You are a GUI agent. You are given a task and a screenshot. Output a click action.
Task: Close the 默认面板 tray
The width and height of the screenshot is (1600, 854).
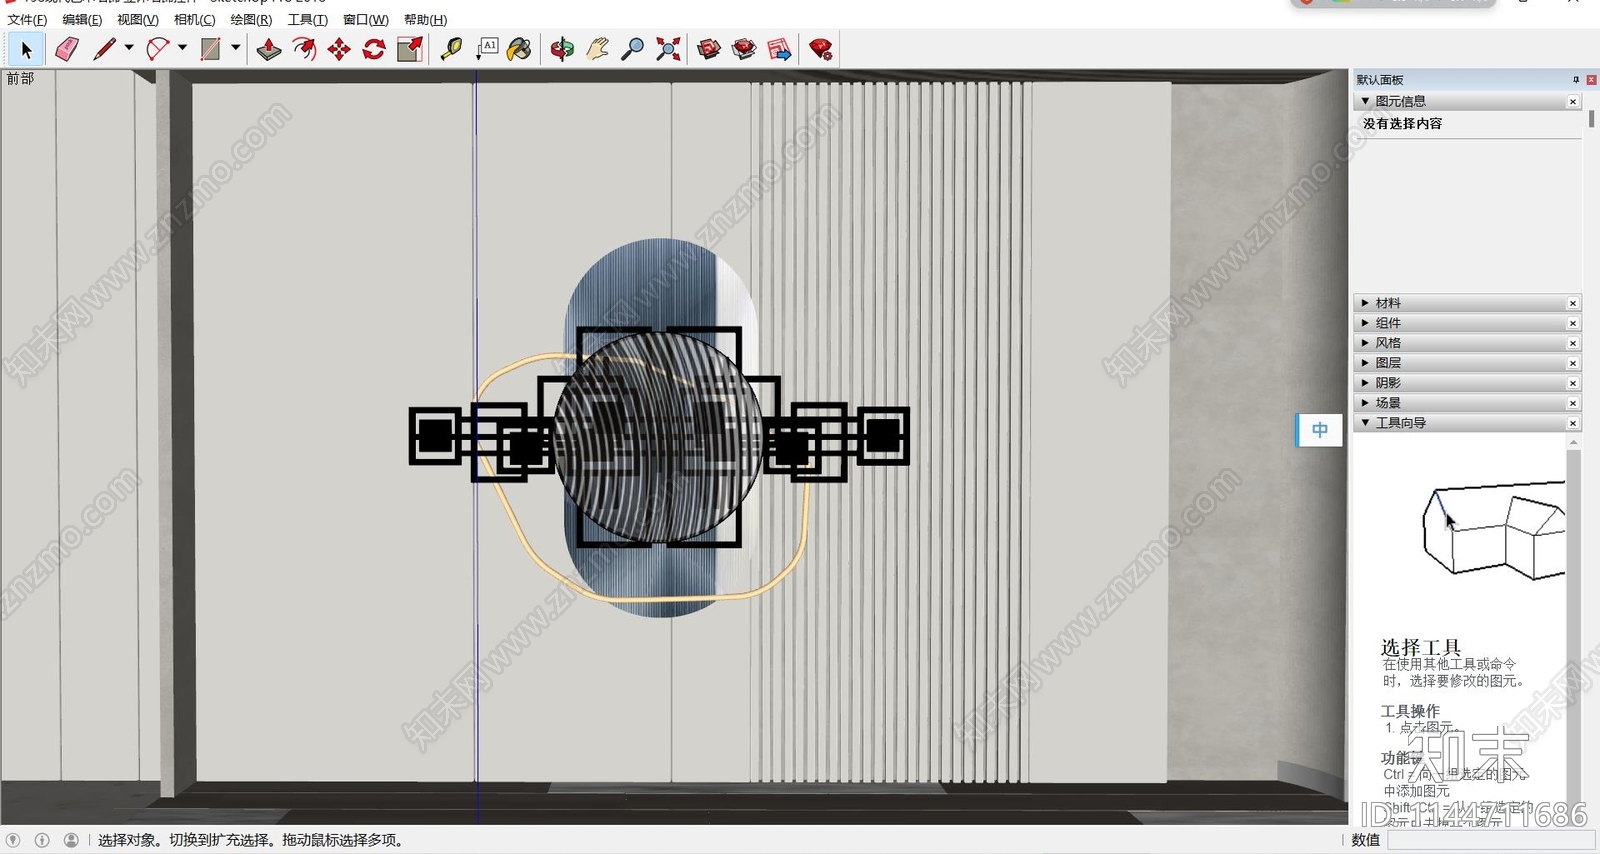coord(1592,79)
